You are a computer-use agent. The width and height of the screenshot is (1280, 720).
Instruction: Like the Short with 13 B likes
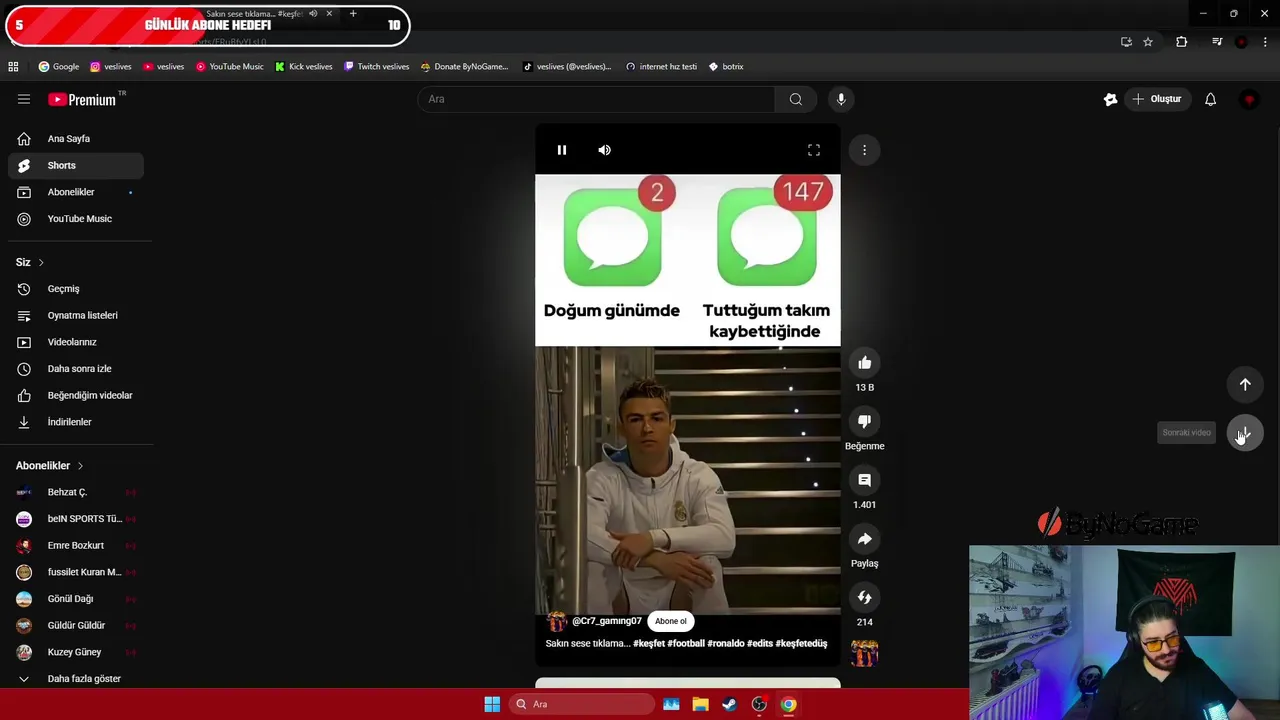(x=864, y=363)
